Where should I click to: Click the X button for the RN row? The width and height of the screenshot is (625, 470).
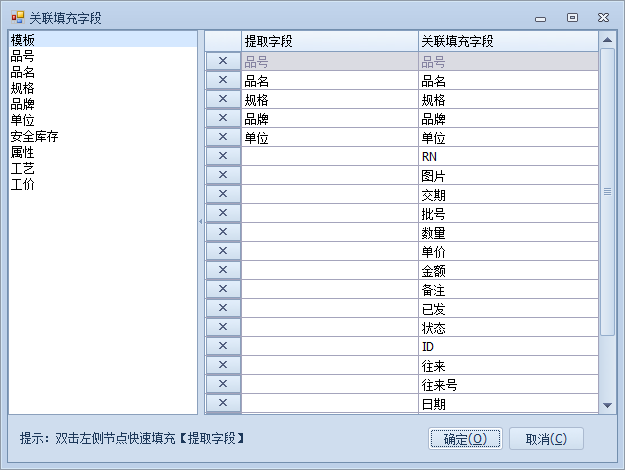click(x=223, y=156)
